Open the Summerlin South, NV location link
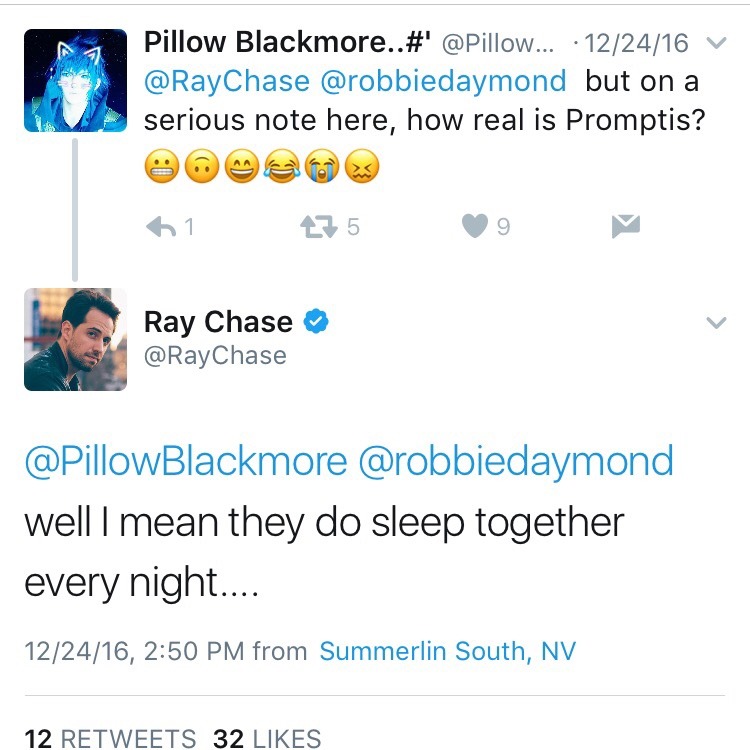Viewport: 750px width, 750px height. point(447,652)
